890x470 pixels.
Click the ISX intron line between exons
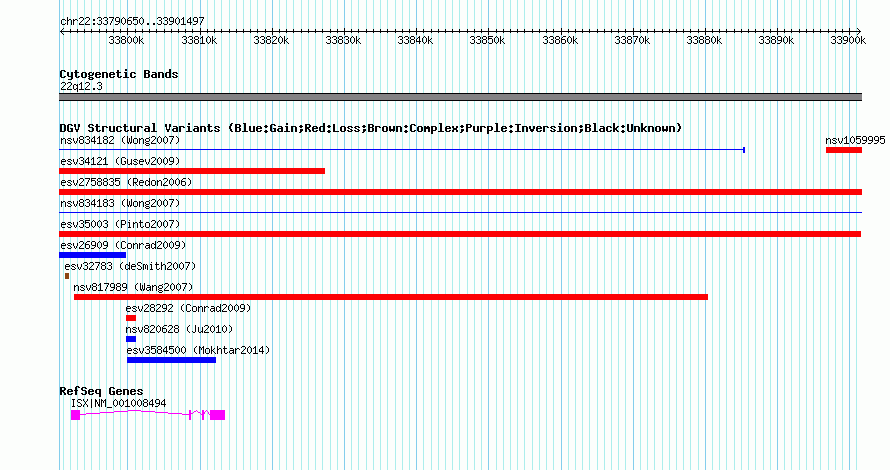point(135,412)
